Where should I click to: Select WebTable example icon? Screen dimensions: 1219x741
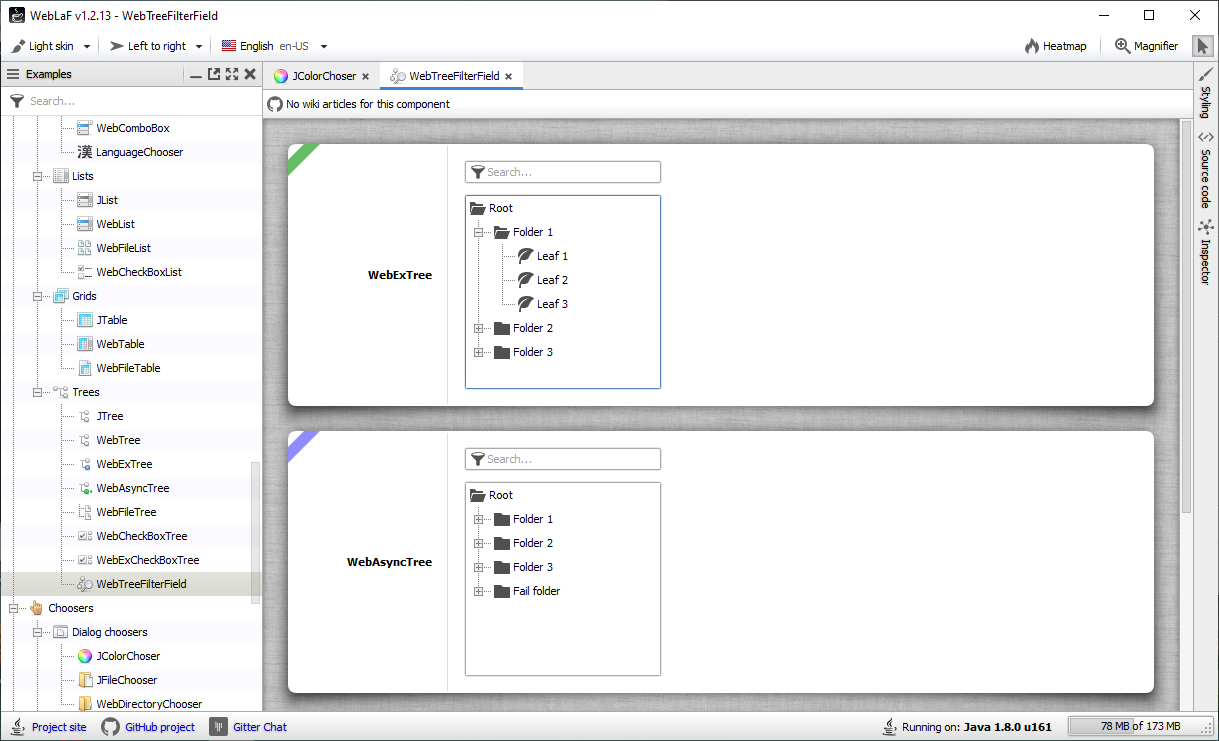[85, 344]
